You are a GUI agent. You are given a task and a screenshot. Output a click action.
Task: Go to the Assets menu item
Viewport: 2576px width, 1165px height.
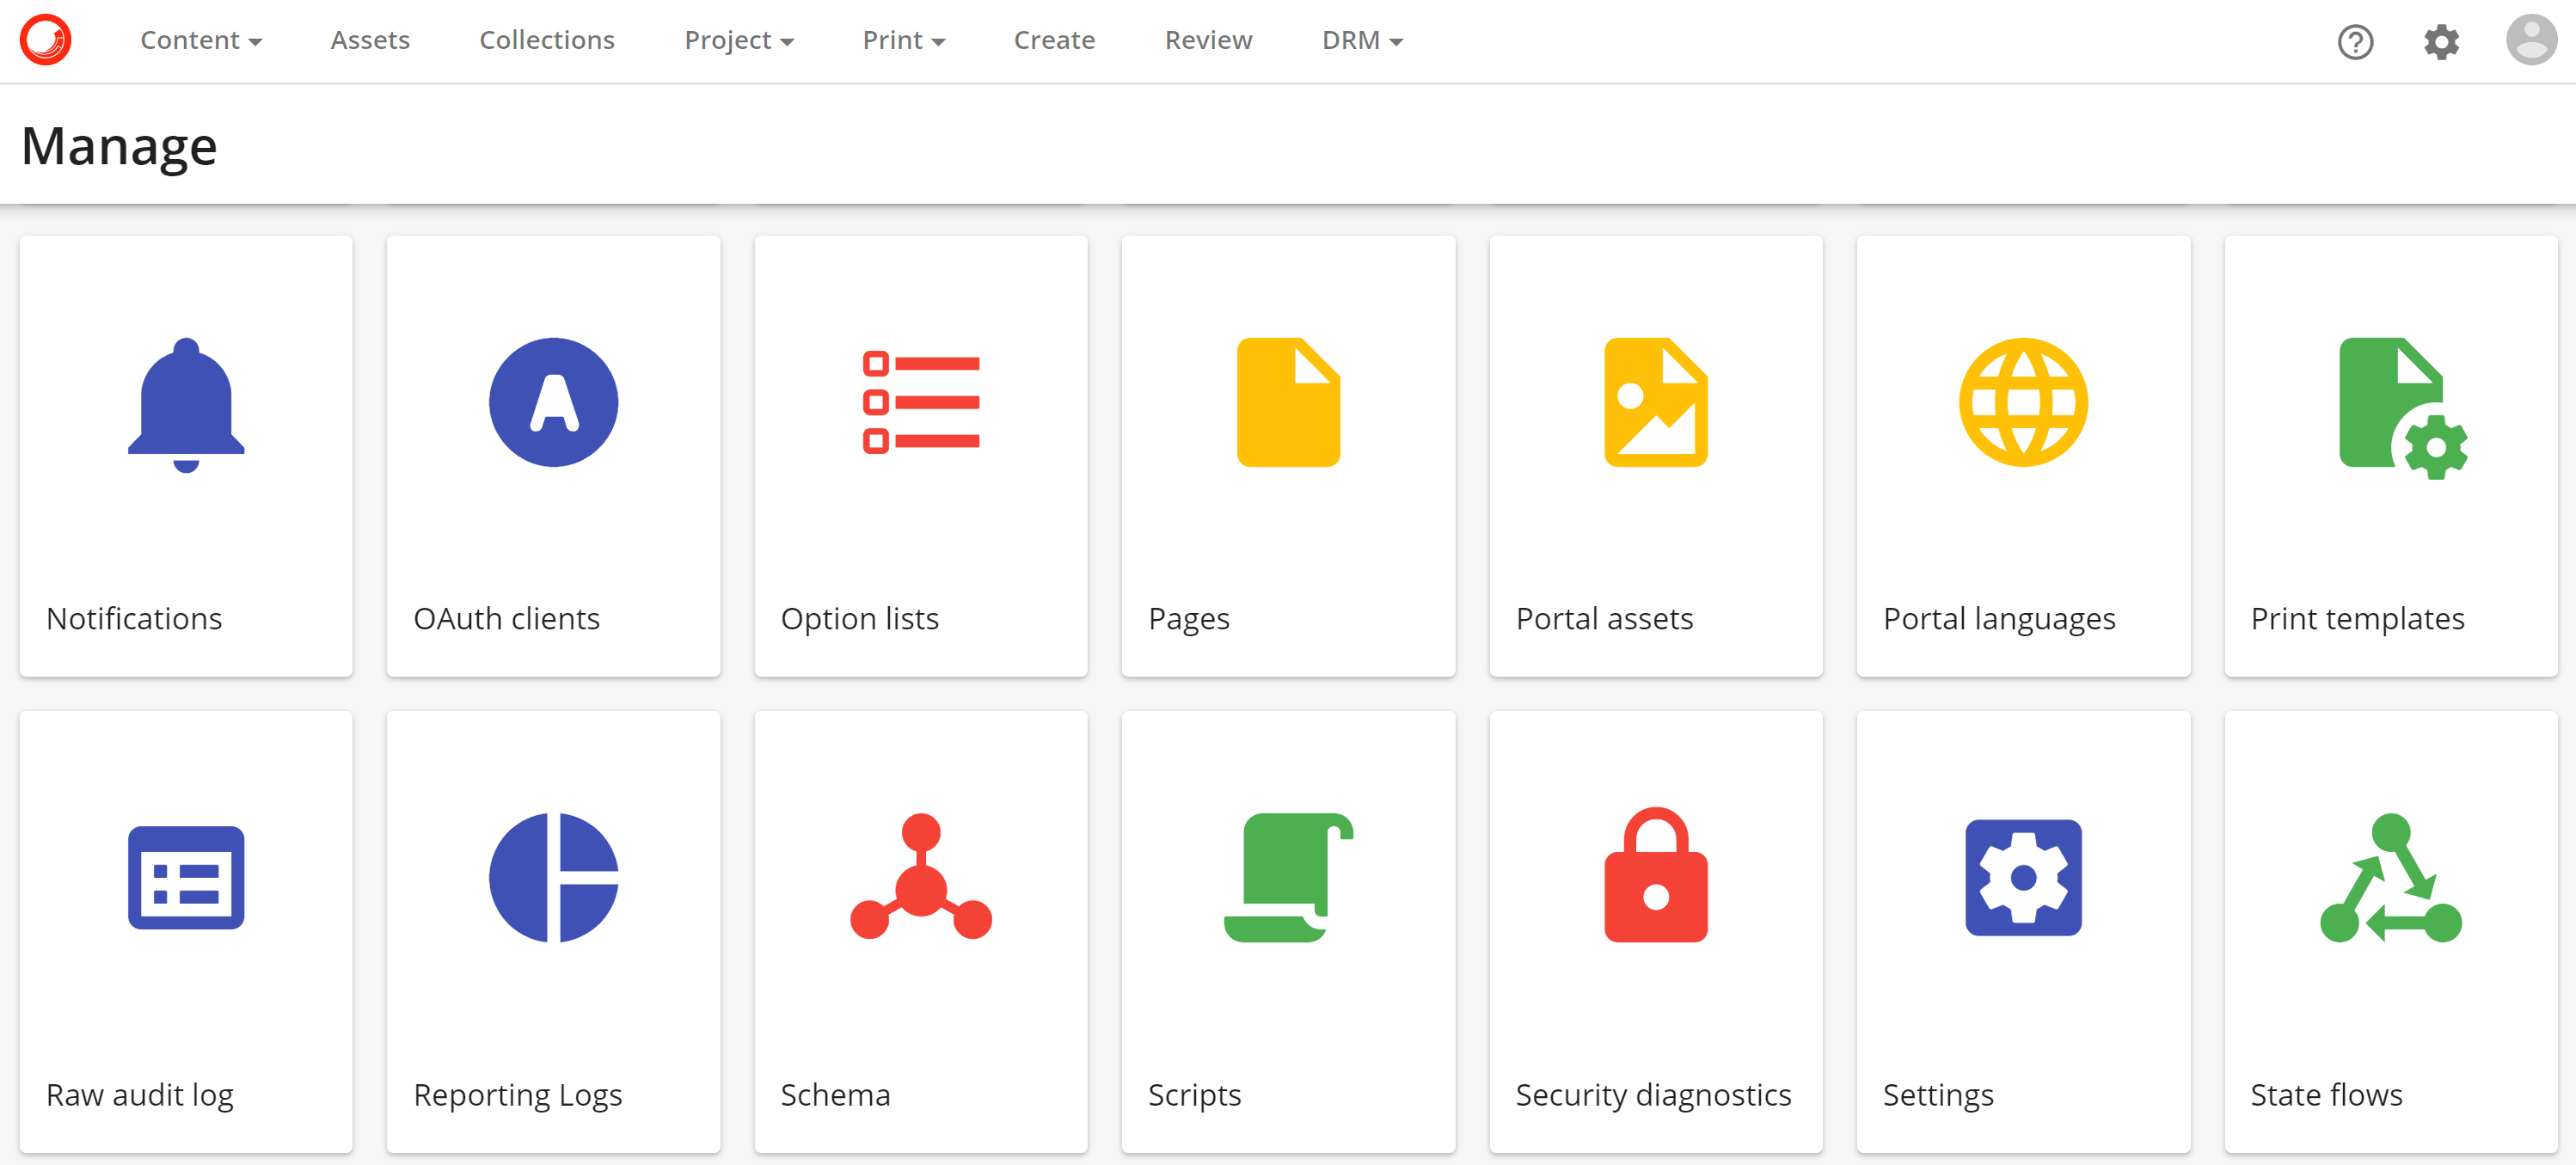(x=370, y=40)
